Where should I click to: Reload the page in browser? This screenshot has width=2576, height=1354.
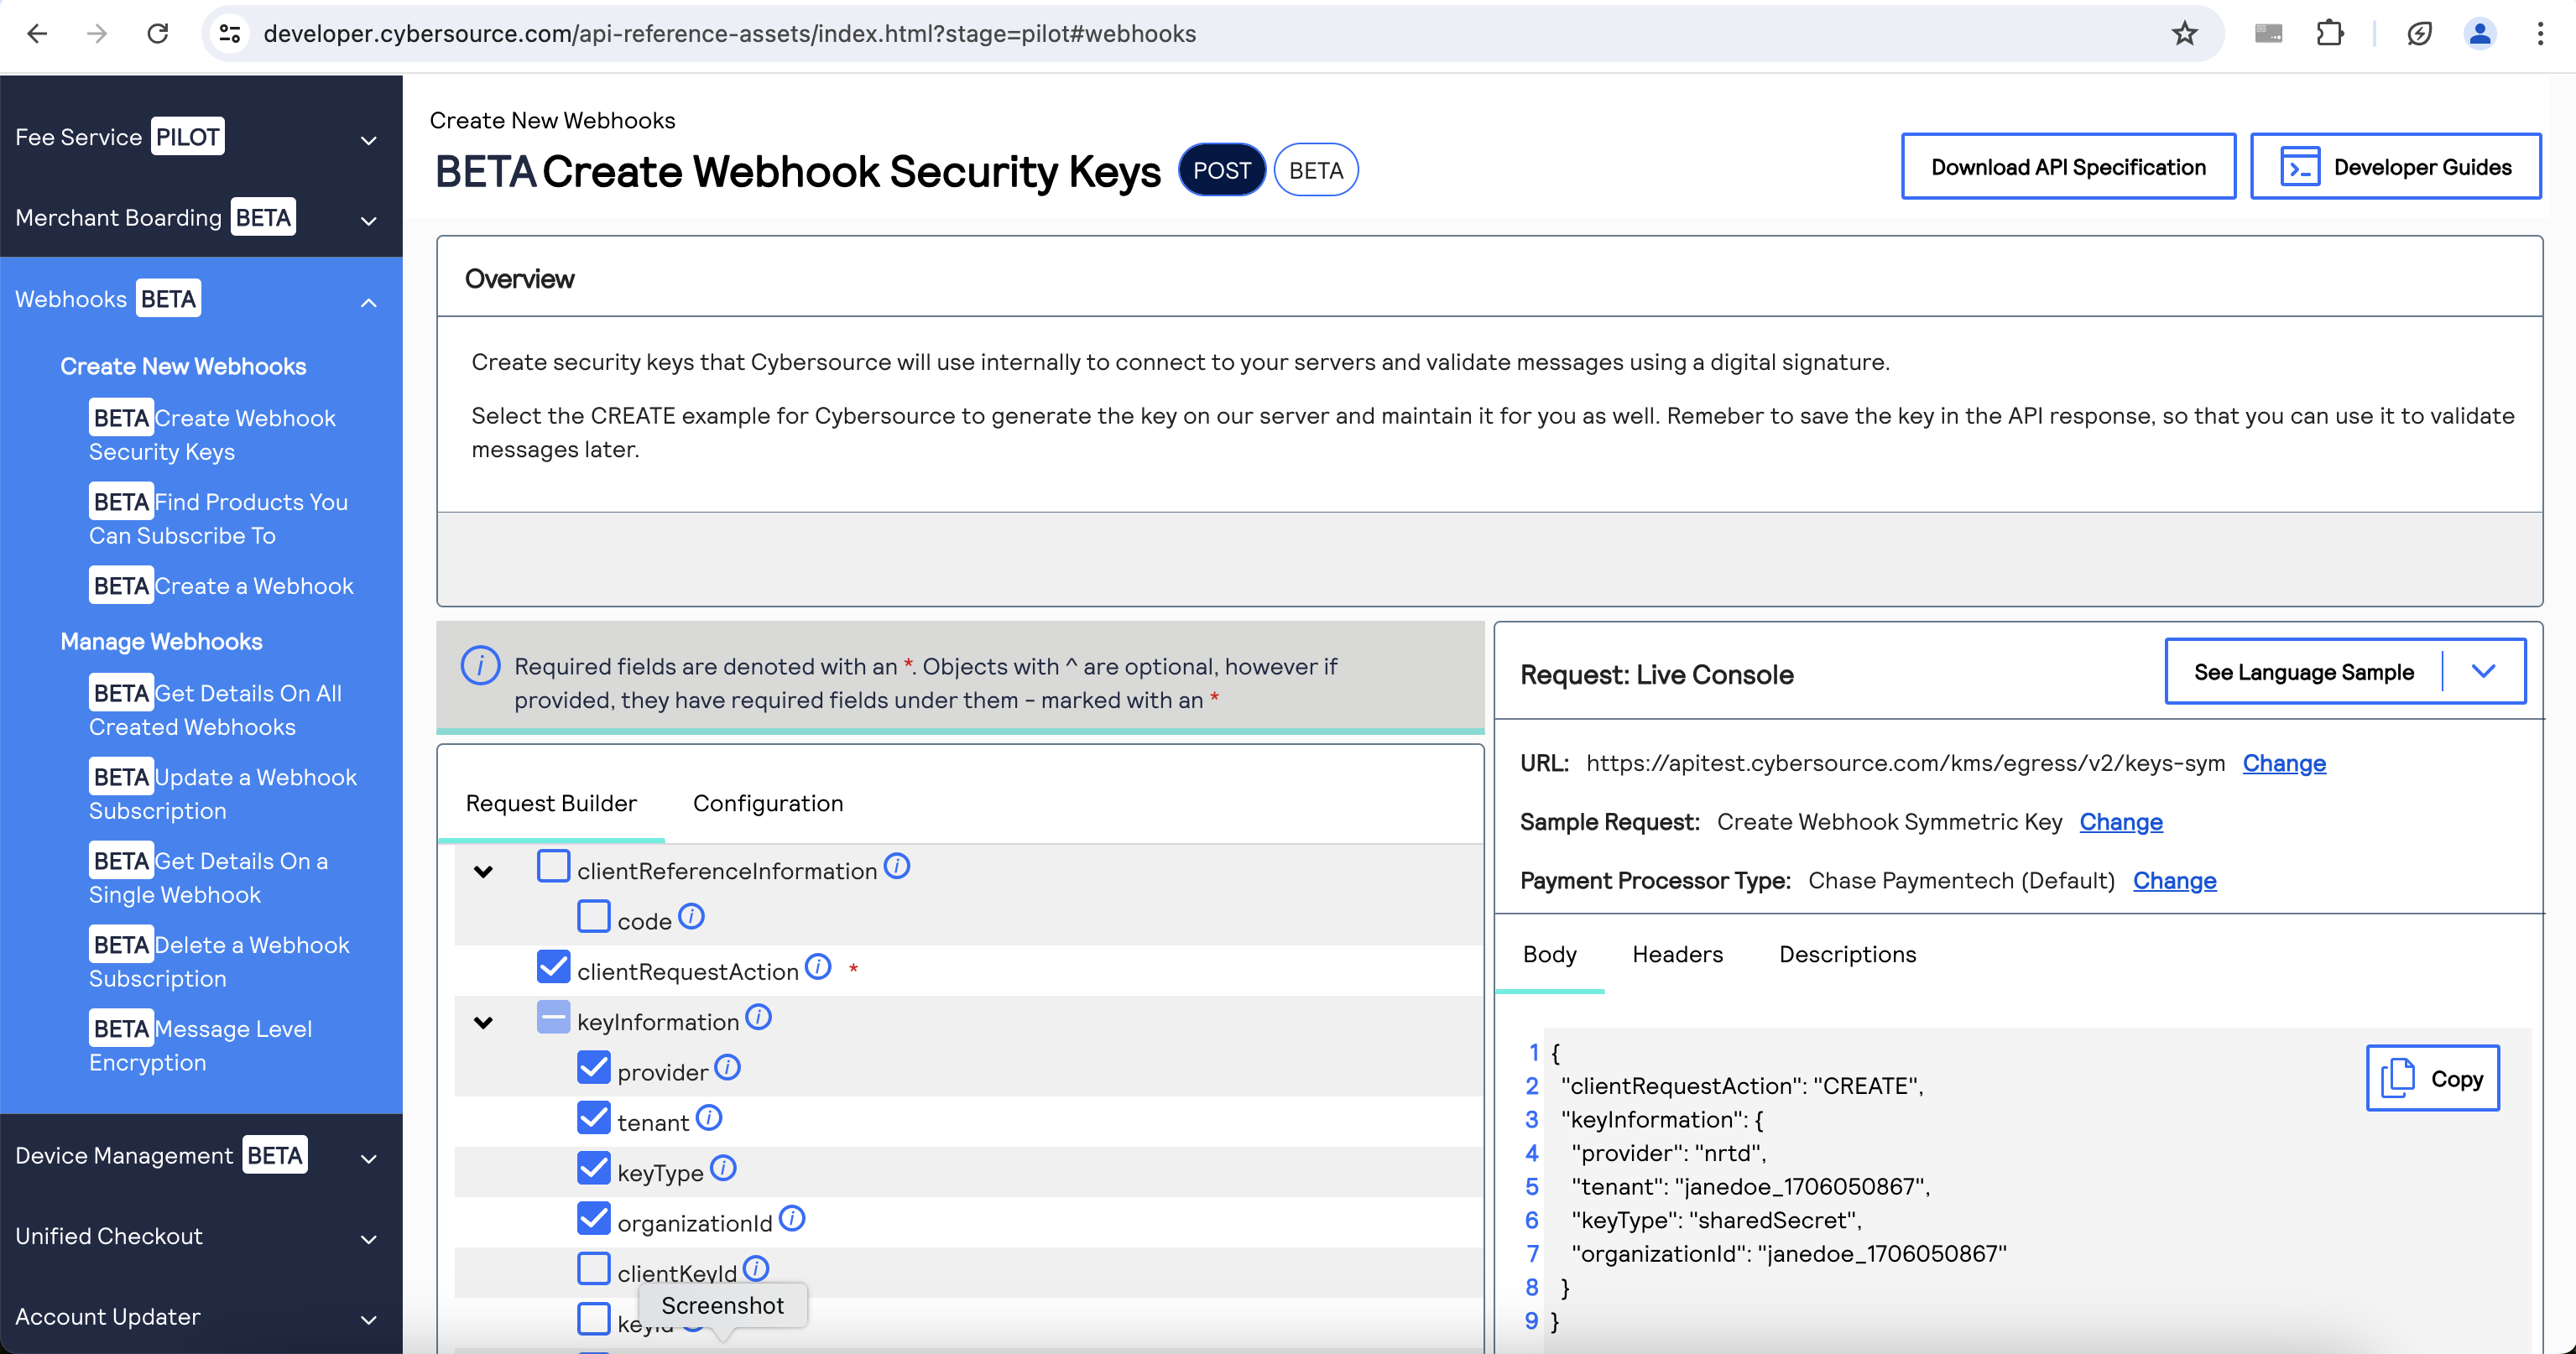point(158,34)
